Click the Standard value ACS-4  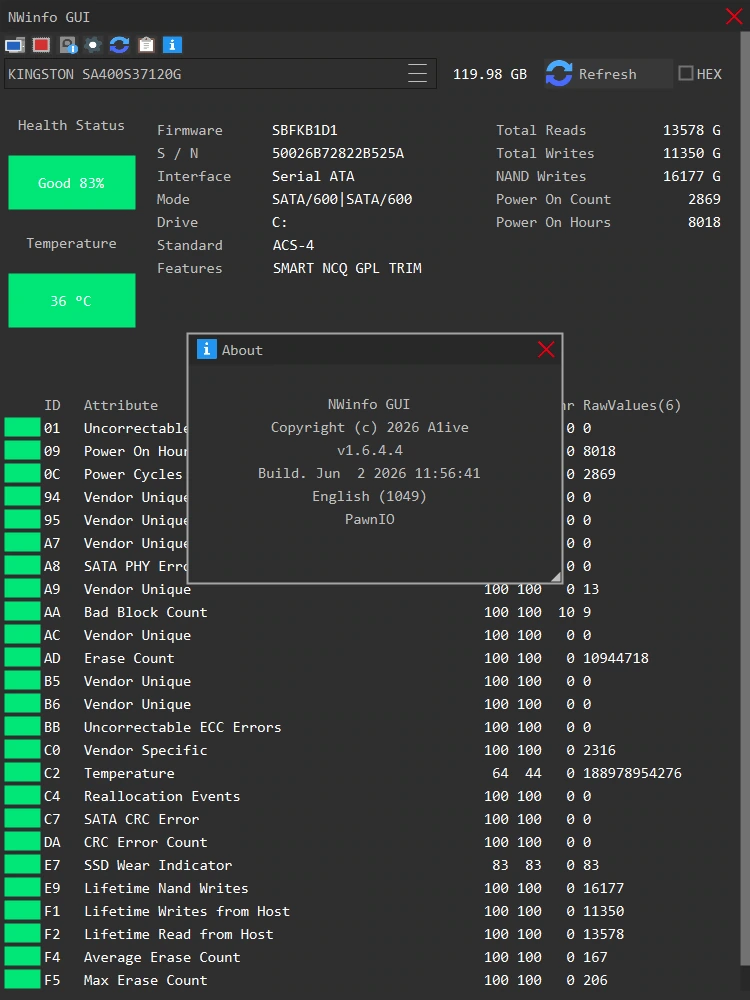[293, 245]
